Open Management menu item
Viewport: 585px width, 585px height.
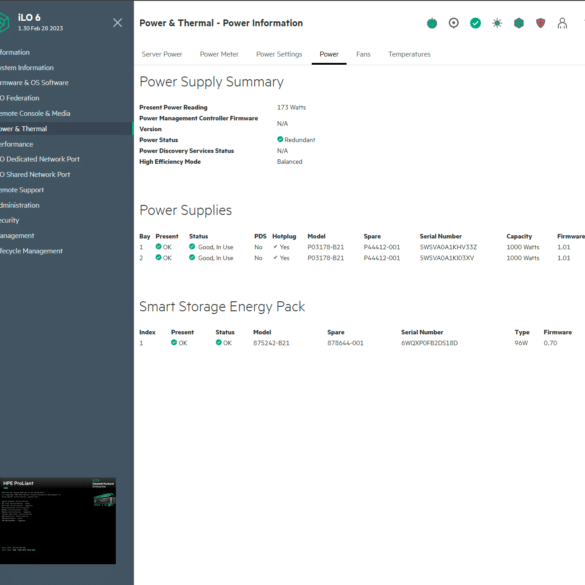click(x=17, y=235)
